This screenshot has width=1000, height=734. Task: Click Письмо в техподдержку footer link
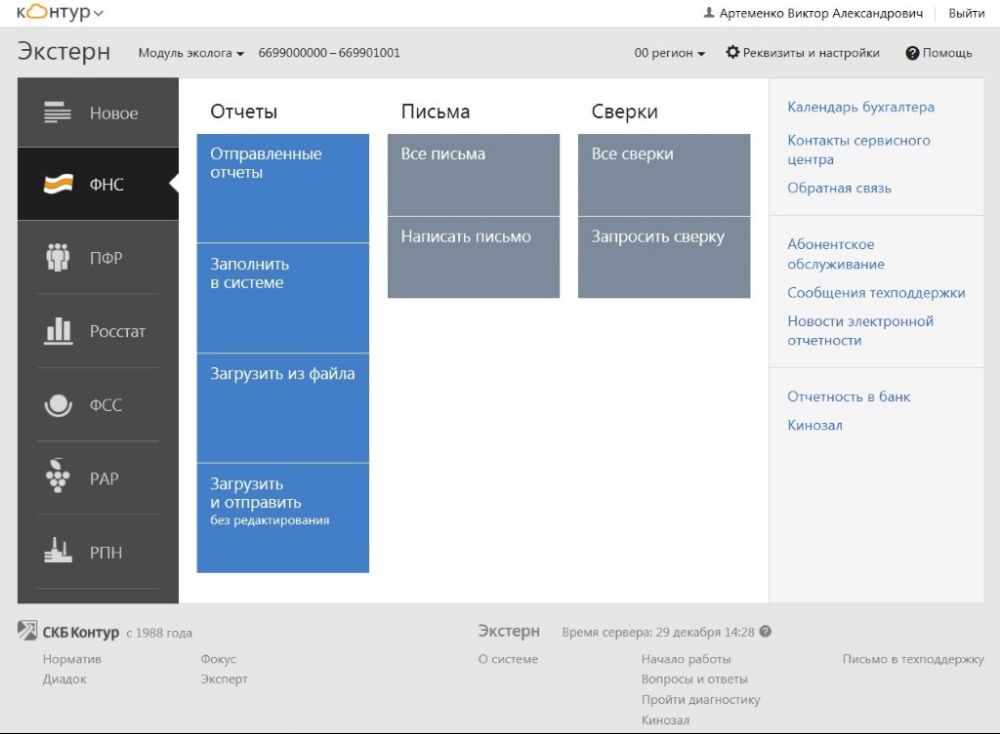point(913,659)
